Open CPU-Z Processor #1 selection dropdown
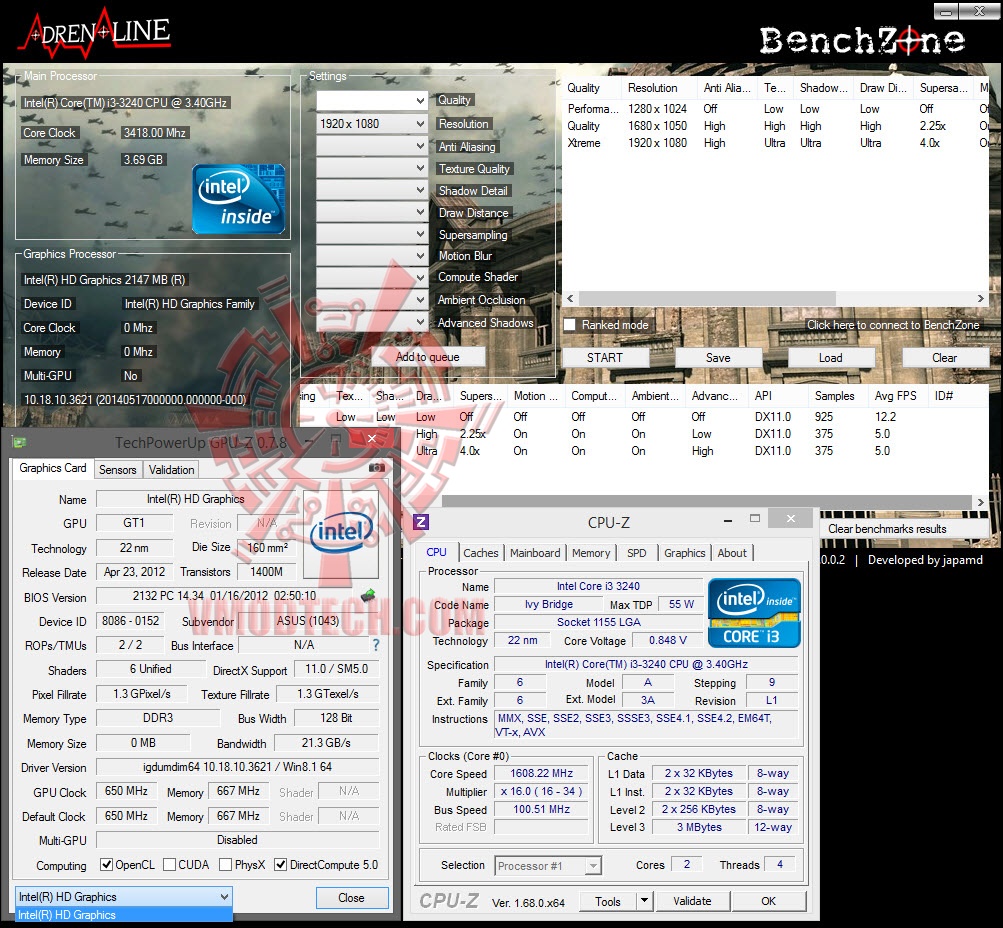 [x=548, y=865]
